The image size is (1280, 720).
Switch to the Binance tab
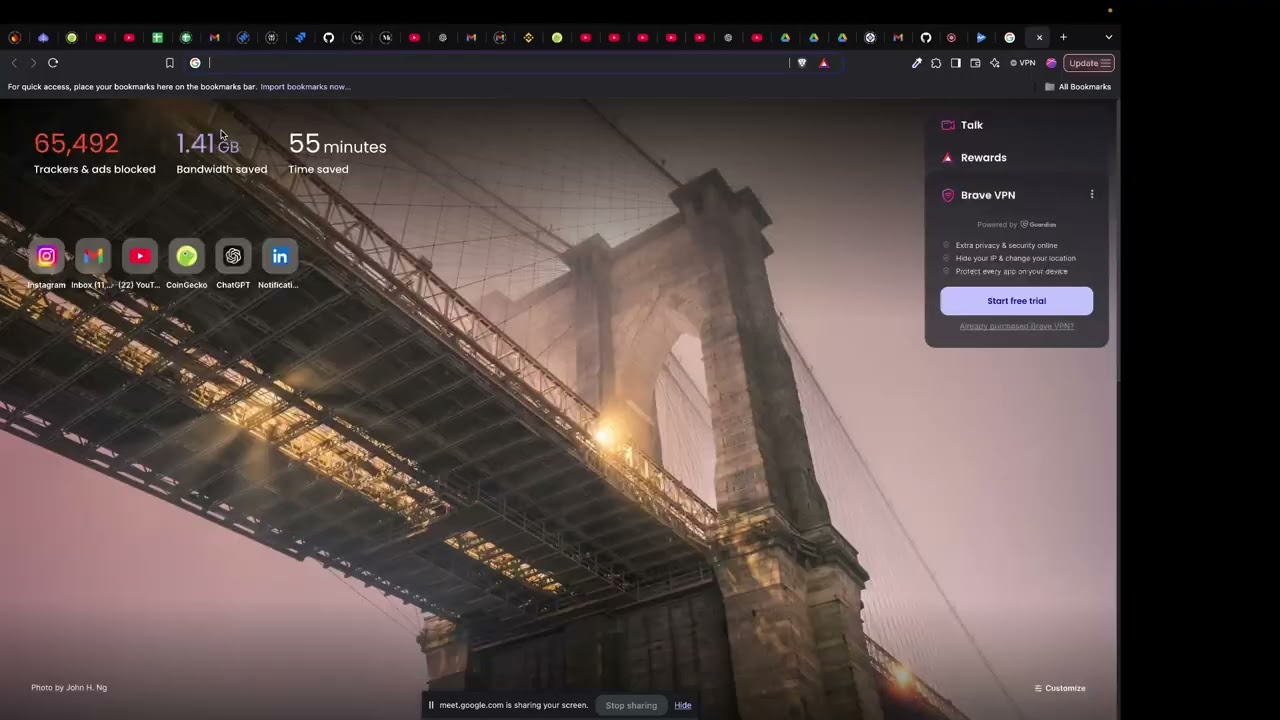(529, 37)
